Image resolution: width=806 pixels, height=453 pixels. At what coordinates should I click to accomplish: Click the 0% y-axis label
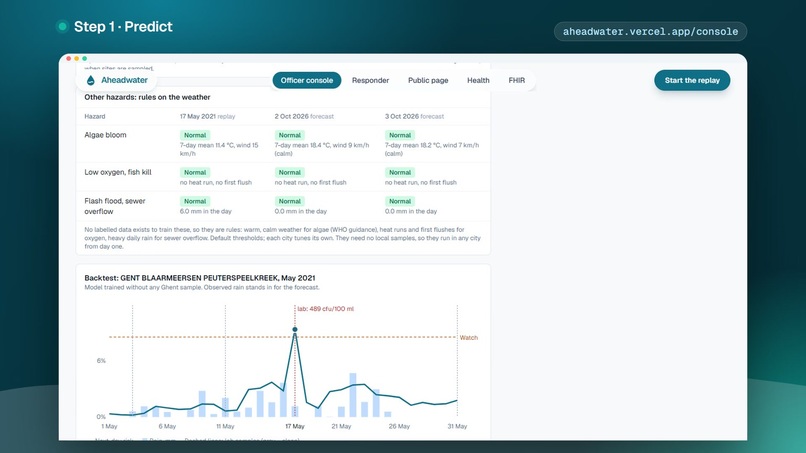pos(101,417)
